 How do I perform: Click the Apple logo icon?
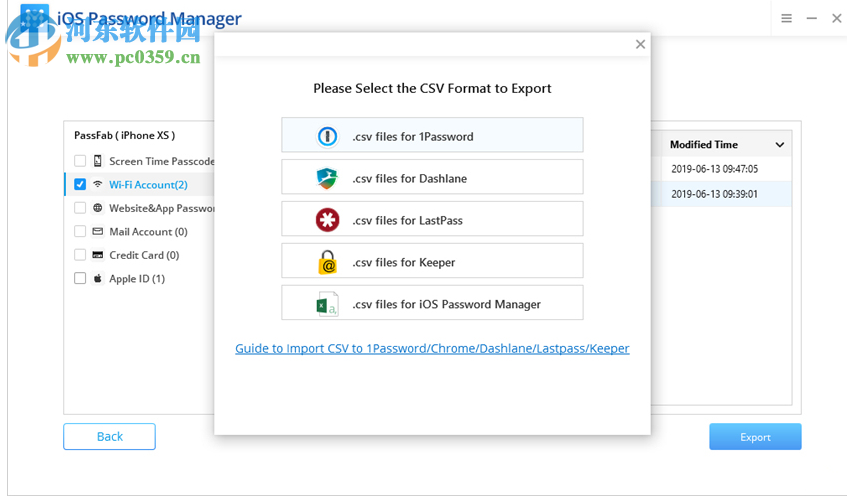click(98, 278)
